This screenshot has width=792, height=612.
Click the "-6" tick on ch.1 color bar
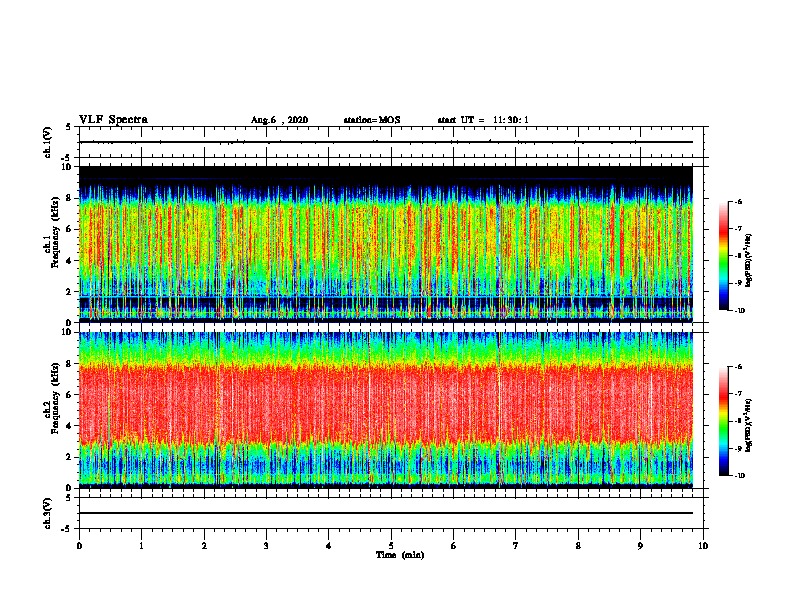pyautogui.click(x=739, y=202)
